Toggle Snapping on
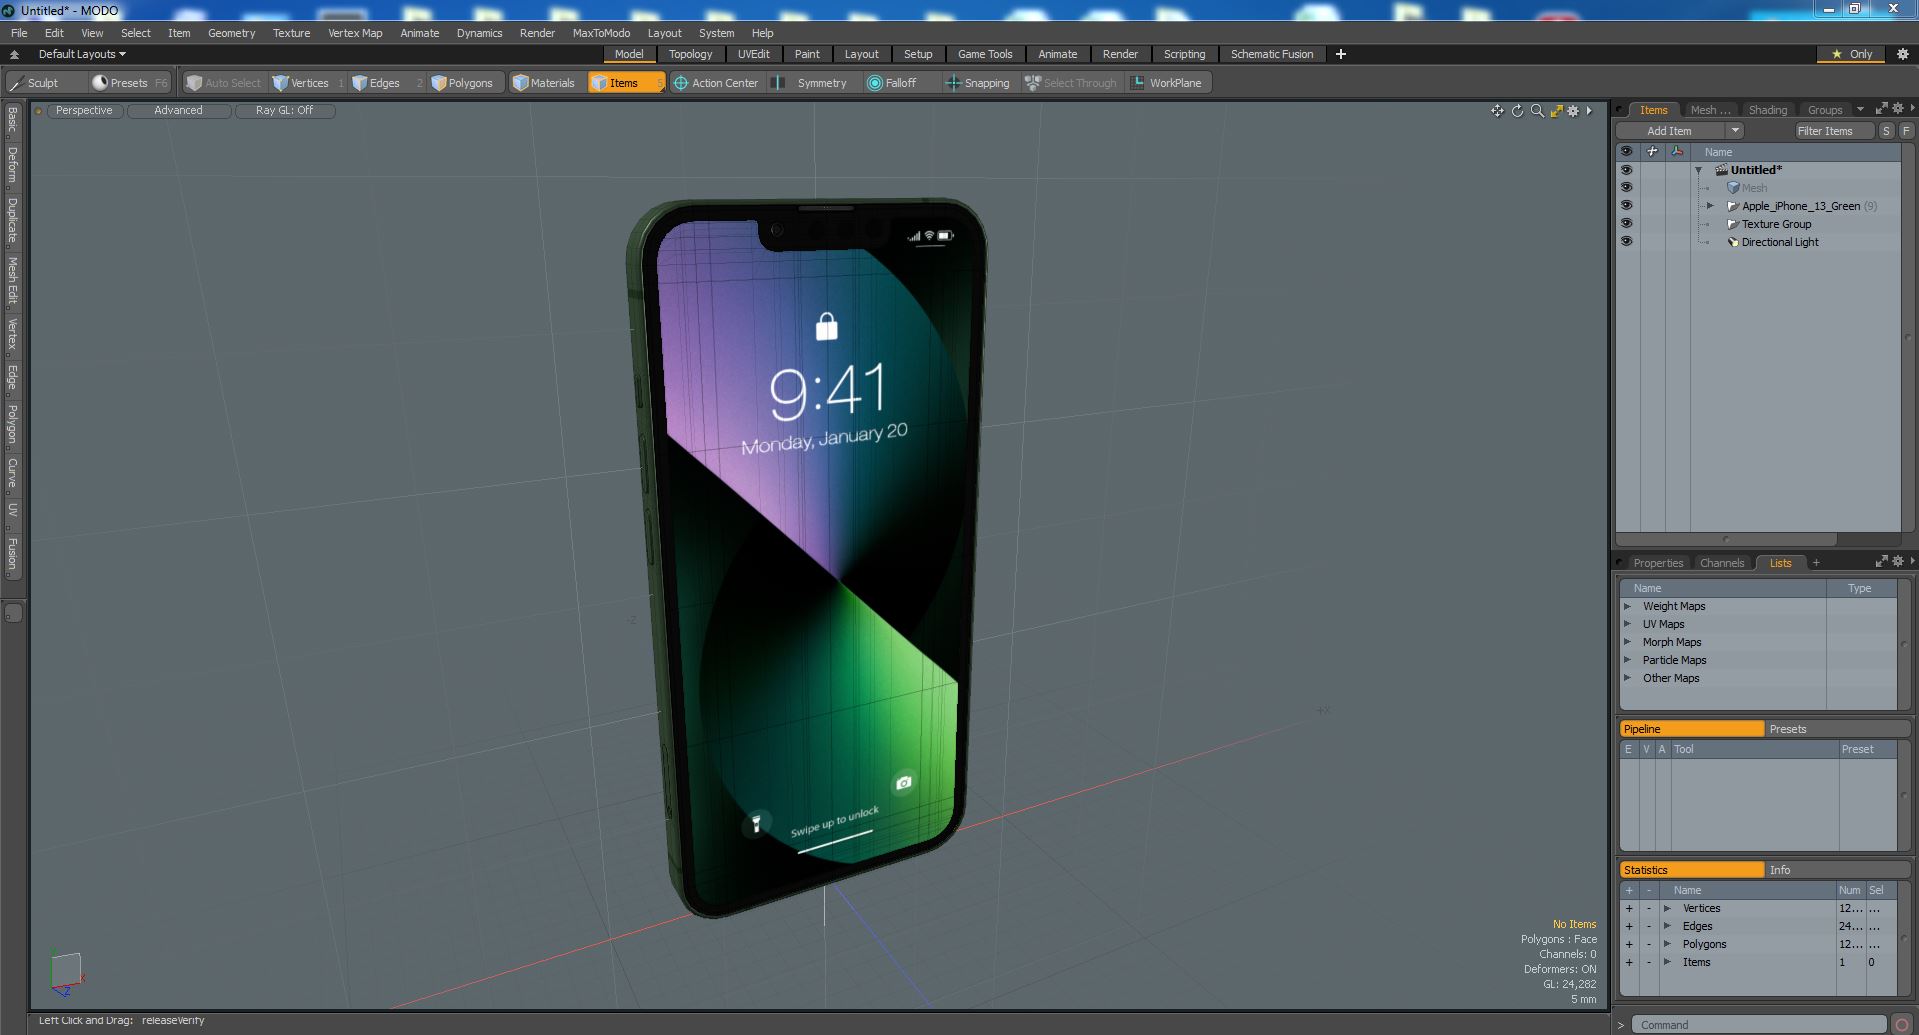The image size is (1919, 1035). pos(978,83)
